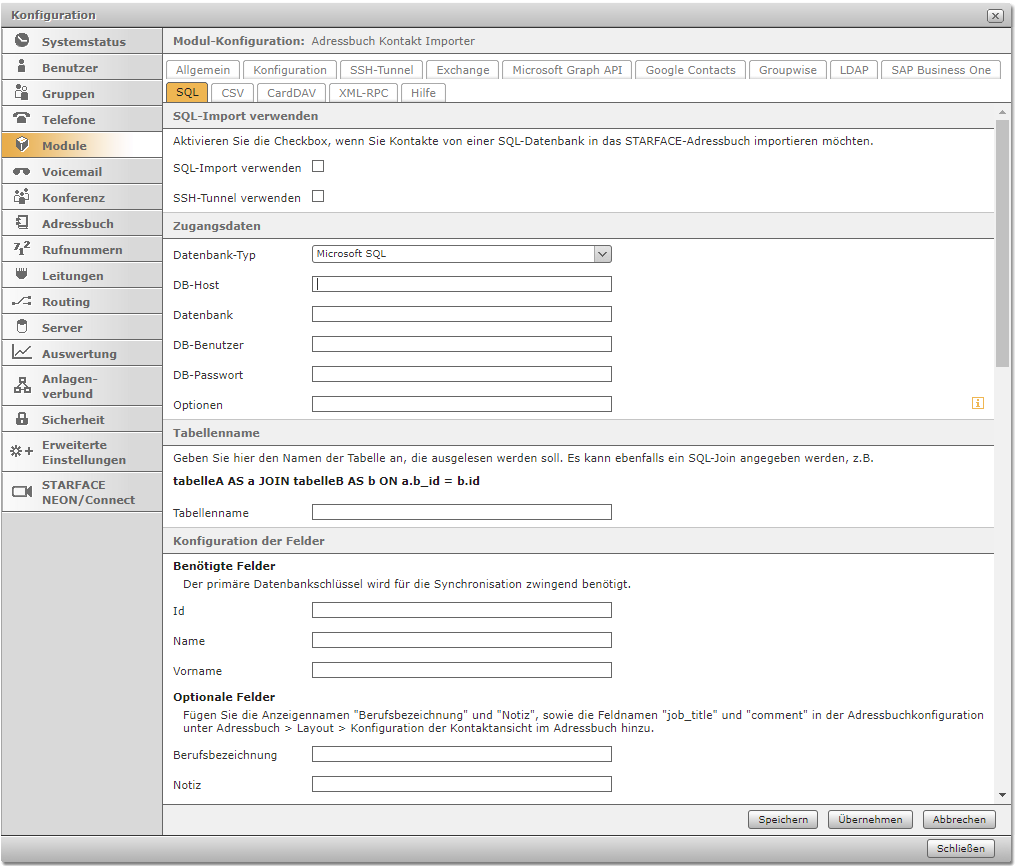Click the Übernehmen button
The image size is (1015, 867).
870,819
